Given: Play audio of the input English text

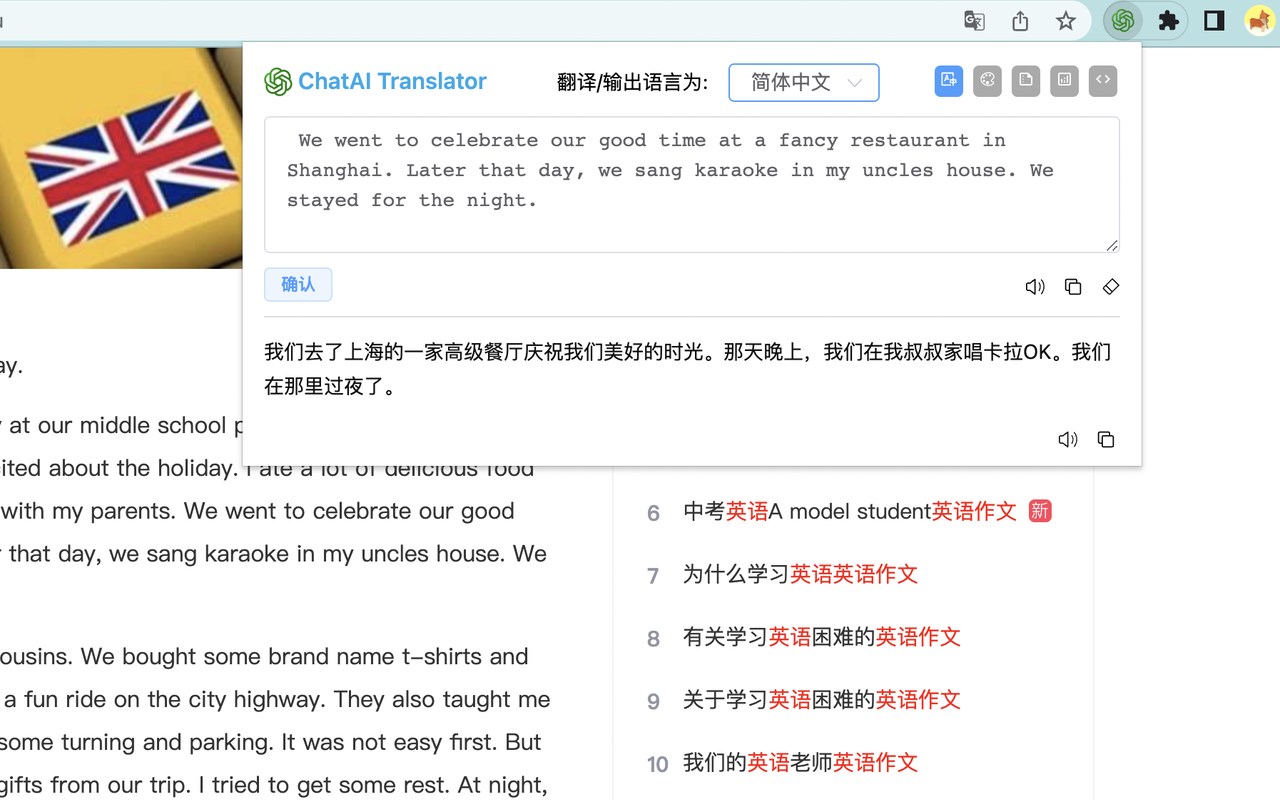Looking at the screenshot, I should click(x=1035, y=287).
